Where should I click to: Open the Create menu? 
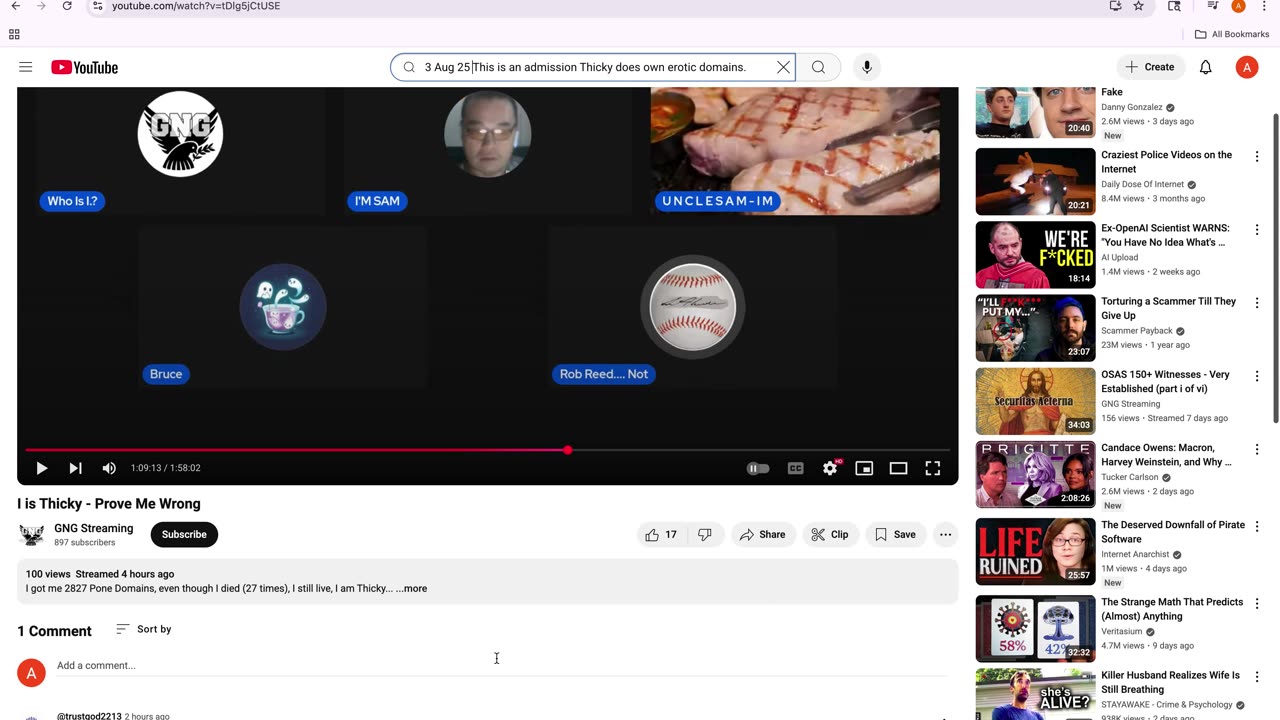click(1150, 67)
